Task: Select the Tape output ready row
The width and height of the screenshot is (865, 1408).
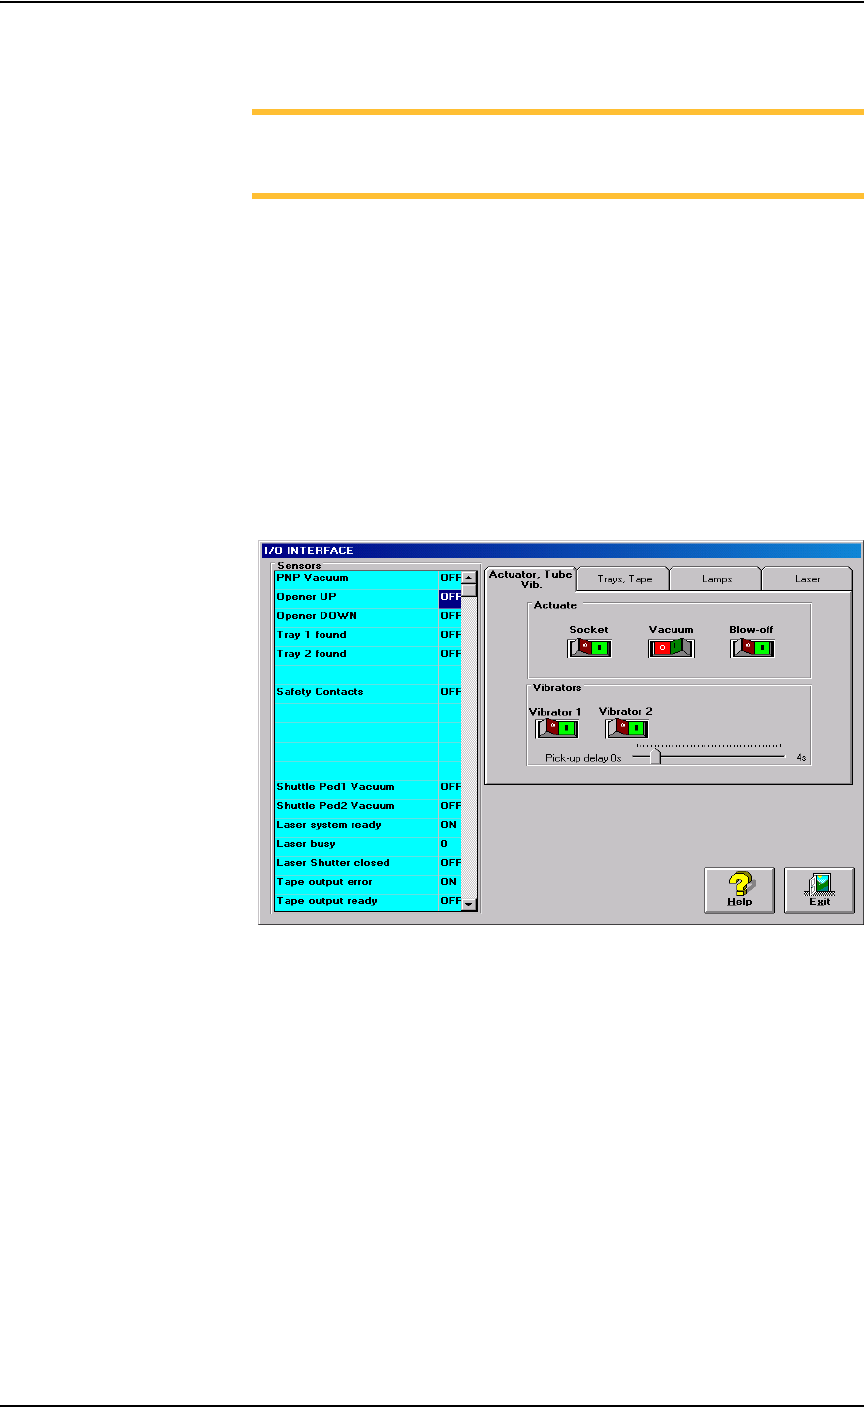Action: 368,901
